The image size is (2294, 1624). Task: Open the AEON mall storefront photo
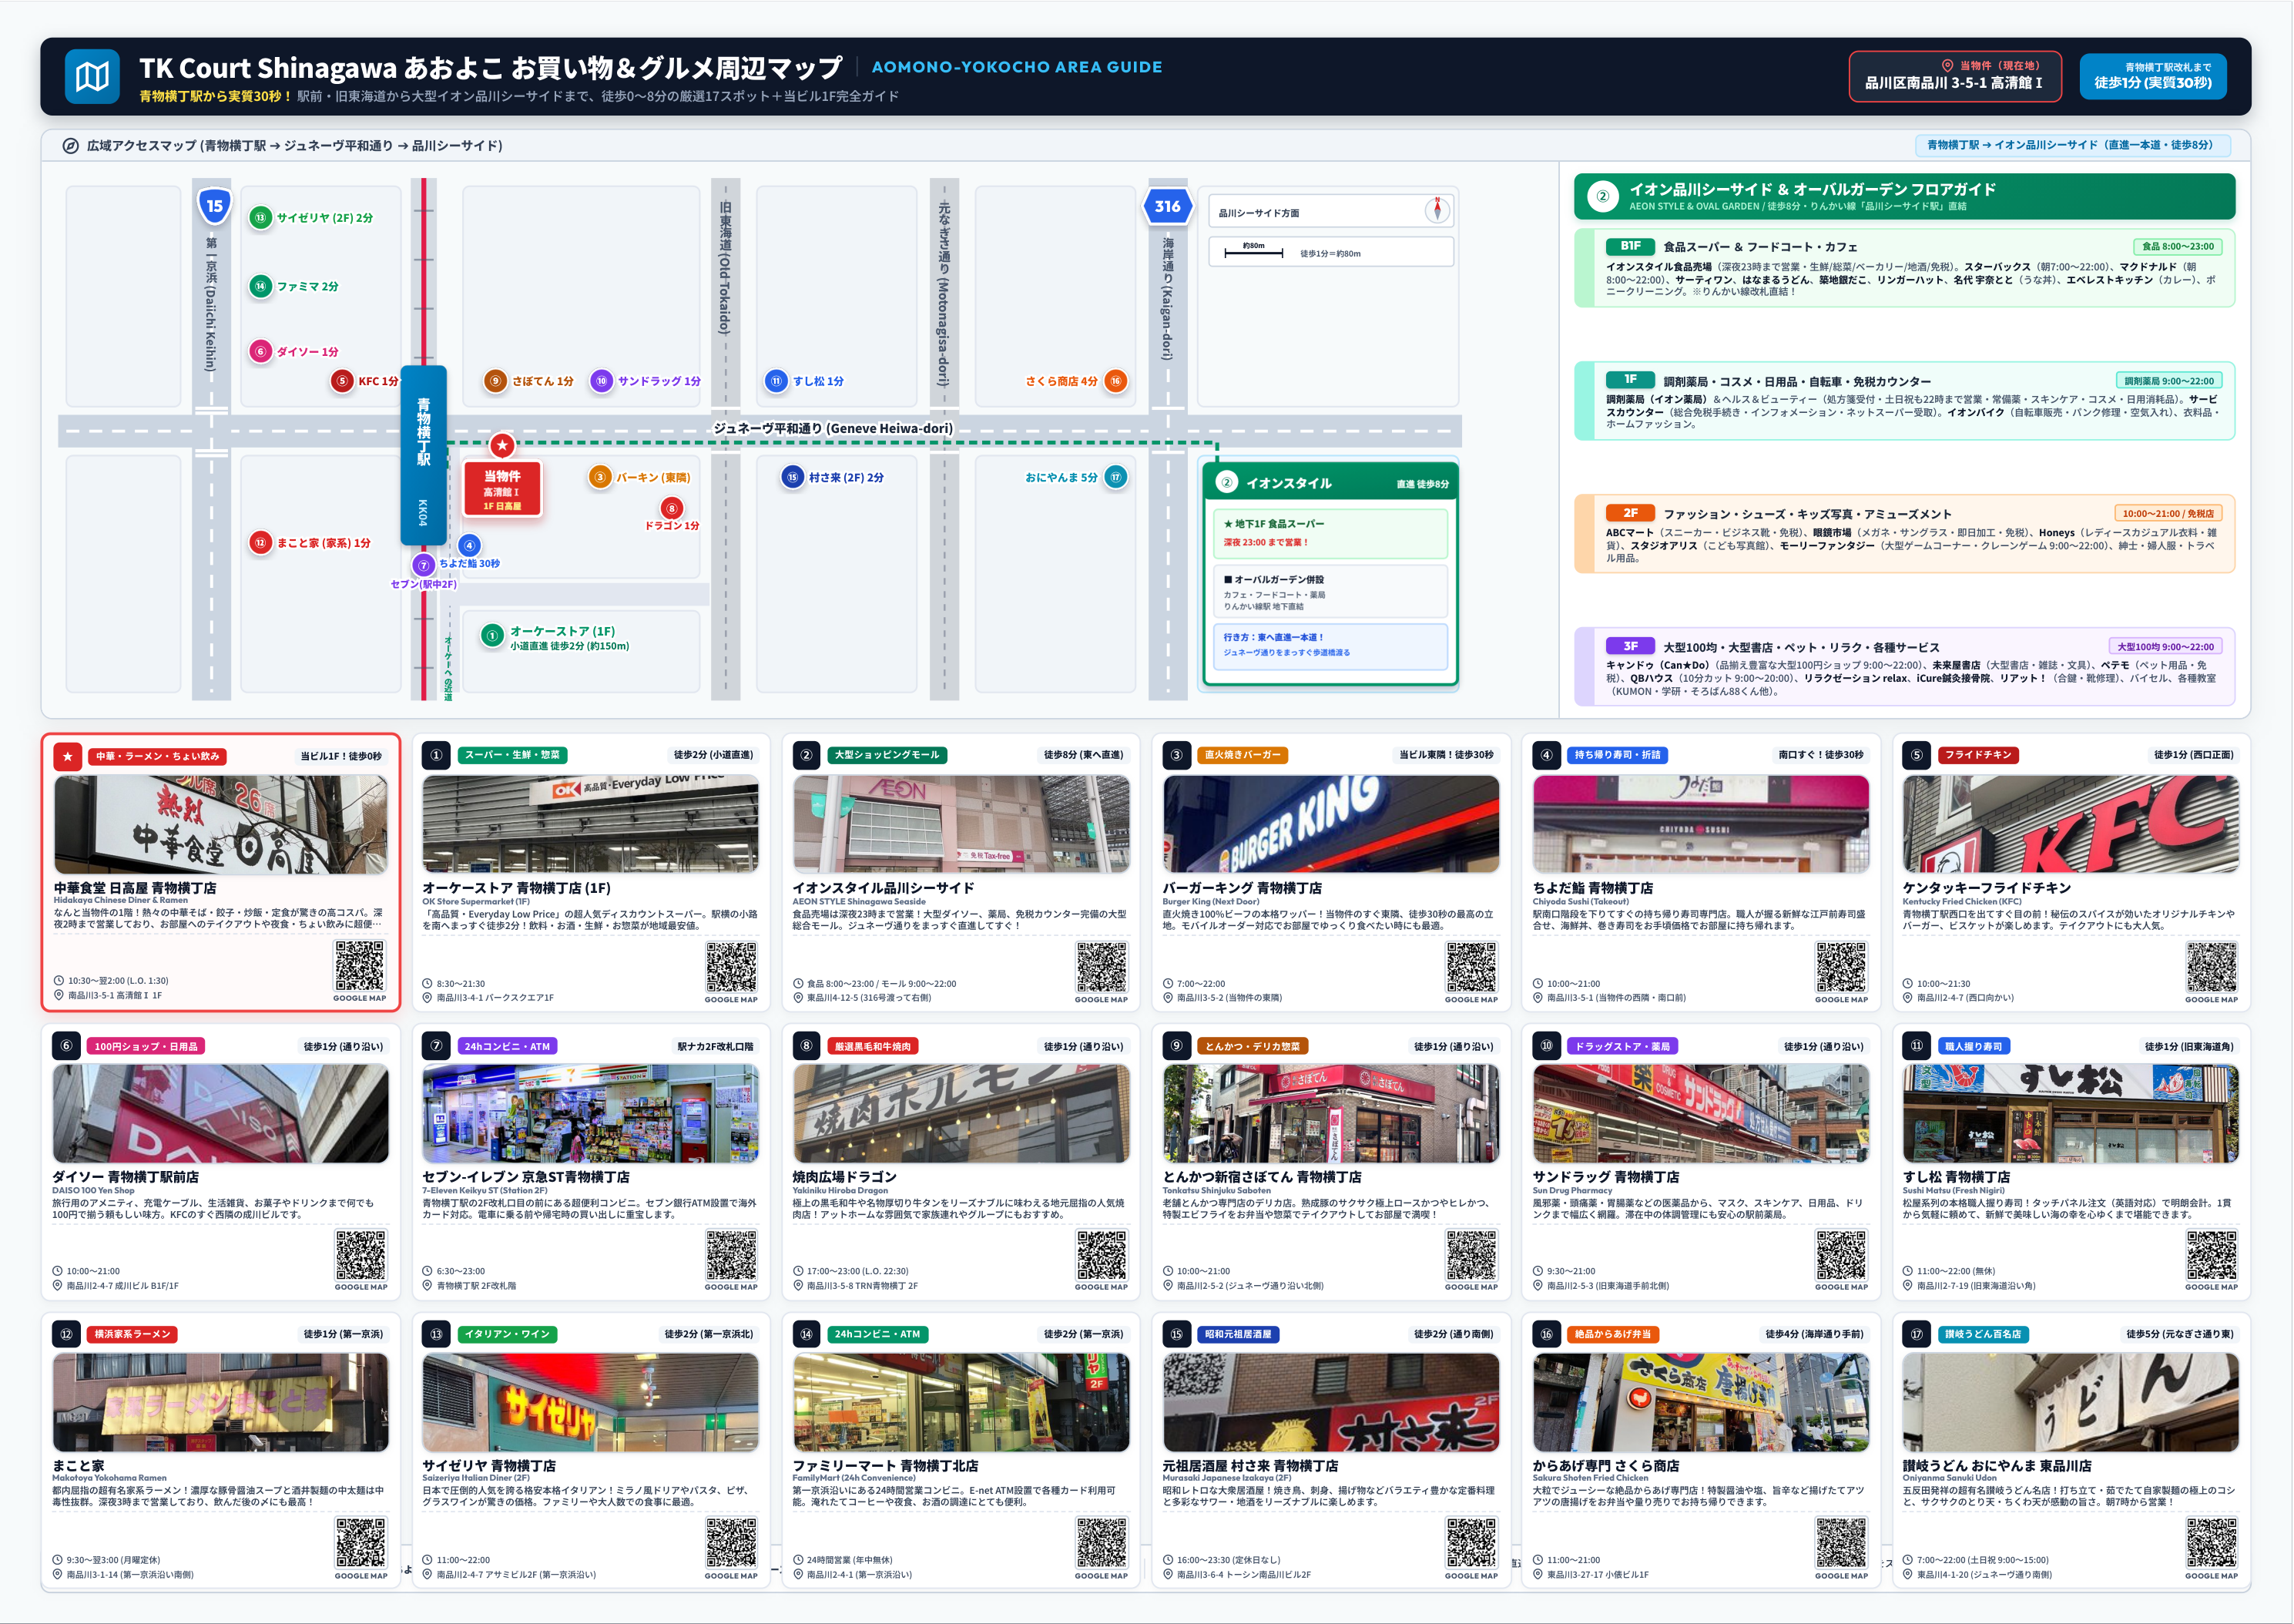pos(961,824)
